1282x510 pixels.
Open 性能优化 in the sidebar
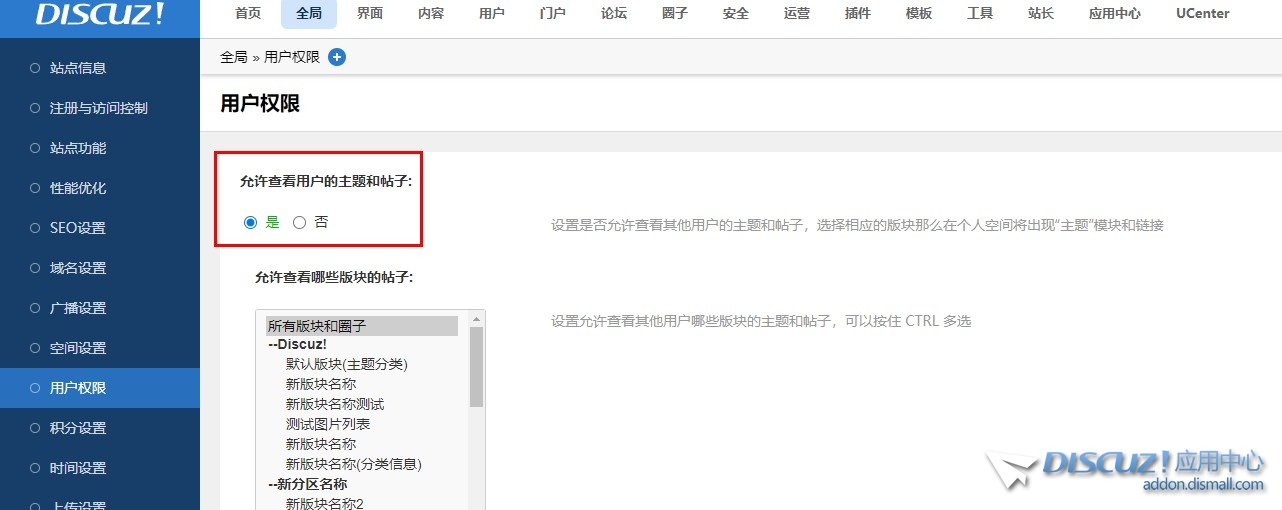(78, 188)
